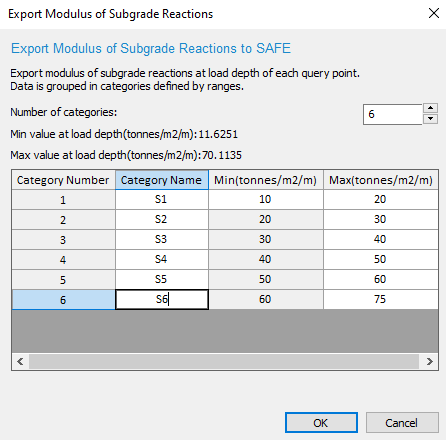
Task: Edit the S3 category name cell
Action: click(162, 239)
